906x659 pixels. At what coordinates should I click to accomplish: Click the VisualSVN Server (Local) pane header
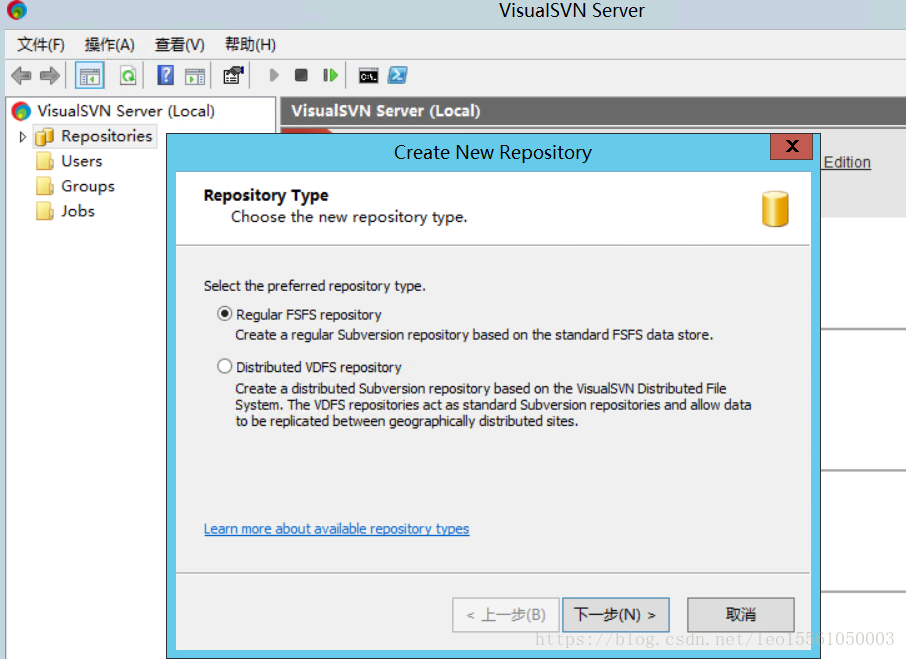pos(593,111)
